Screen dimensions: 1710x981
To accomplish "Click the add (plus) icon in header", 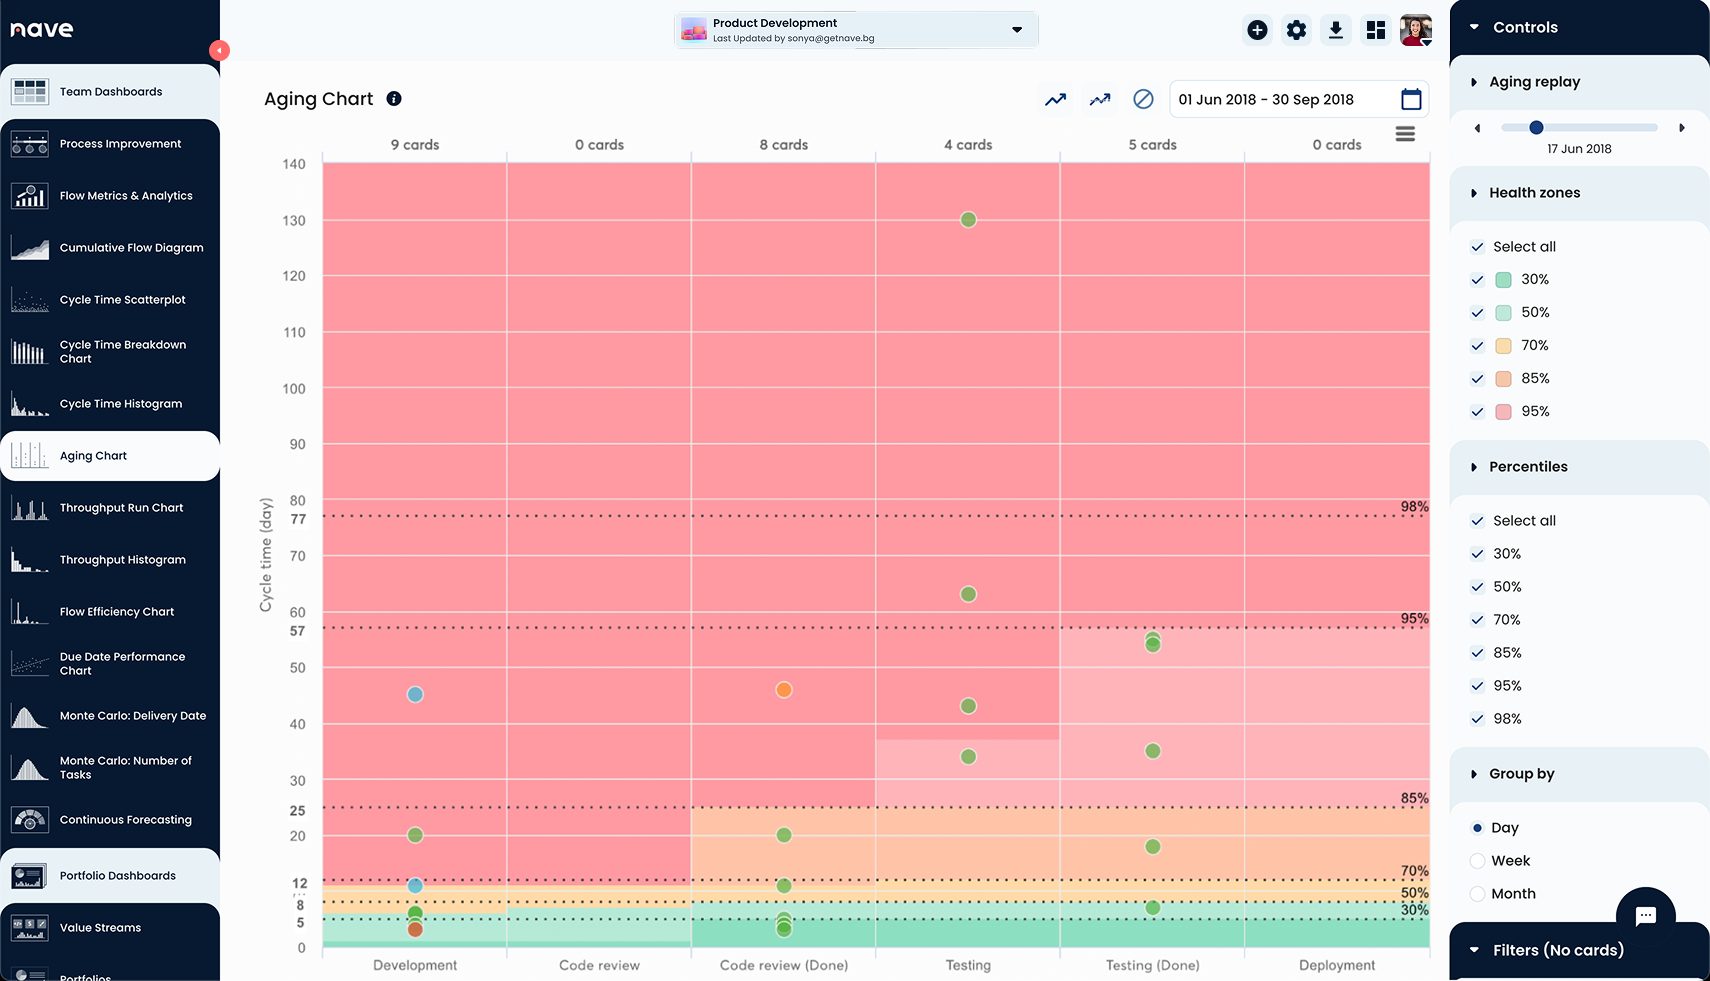I will 1257,30.
